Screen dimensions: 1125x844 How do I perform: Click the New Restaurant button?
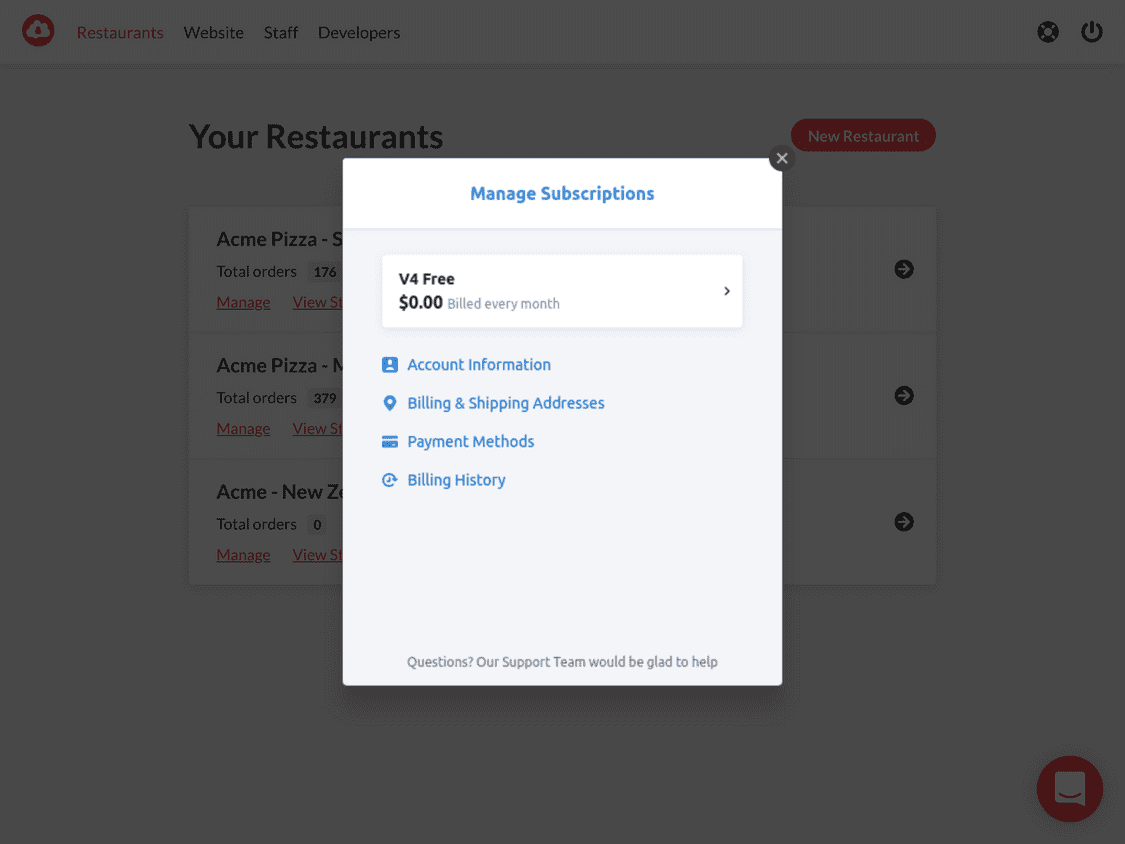point(863,136)
